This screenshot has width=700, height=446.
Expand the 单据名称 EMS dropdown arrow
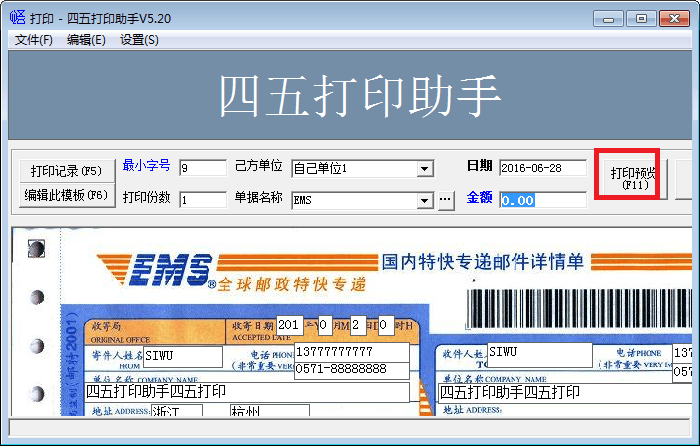pos(425,200)
